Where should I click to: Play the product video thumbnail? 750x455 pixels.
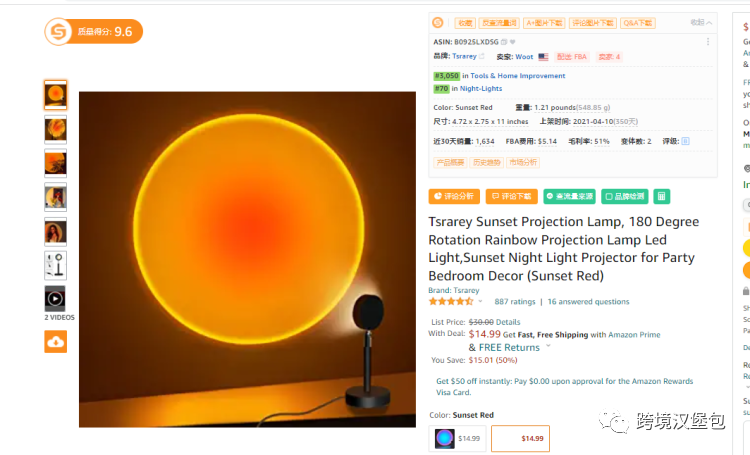tap(55, 299)
